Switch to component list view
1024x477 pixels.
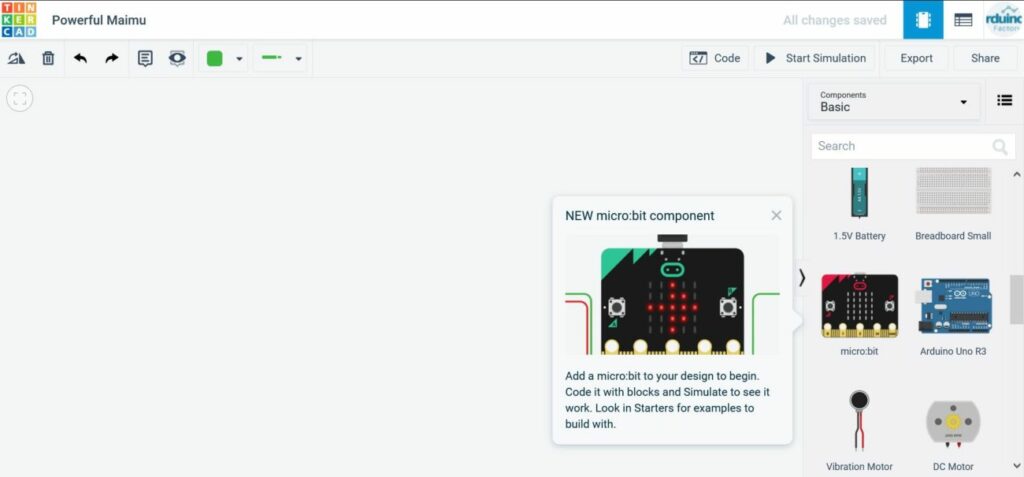click(x=1004, y=100)
